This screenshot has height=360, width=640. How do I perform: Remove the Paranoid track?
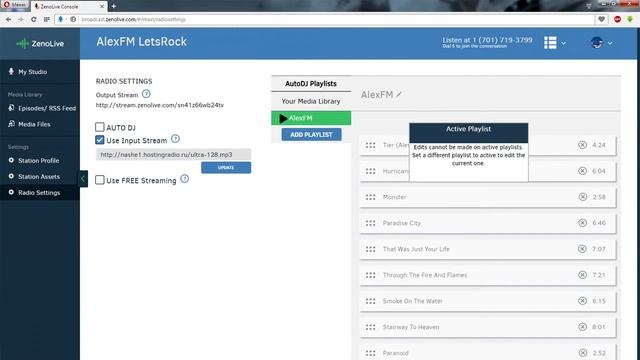582,353
